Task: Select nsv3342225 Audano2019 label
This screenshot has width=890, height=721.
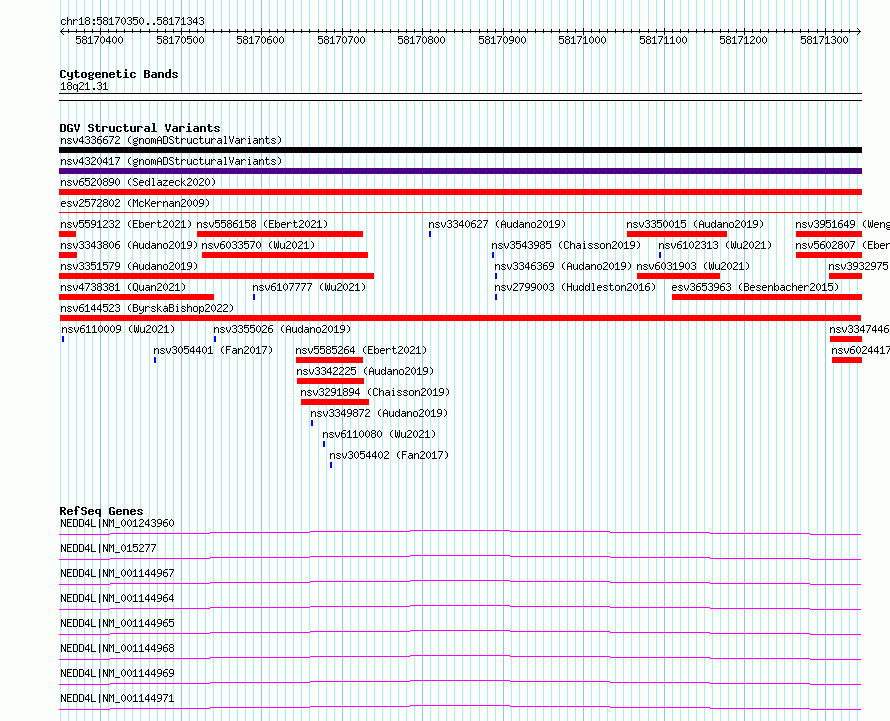Action: click(x=365, y=371)
